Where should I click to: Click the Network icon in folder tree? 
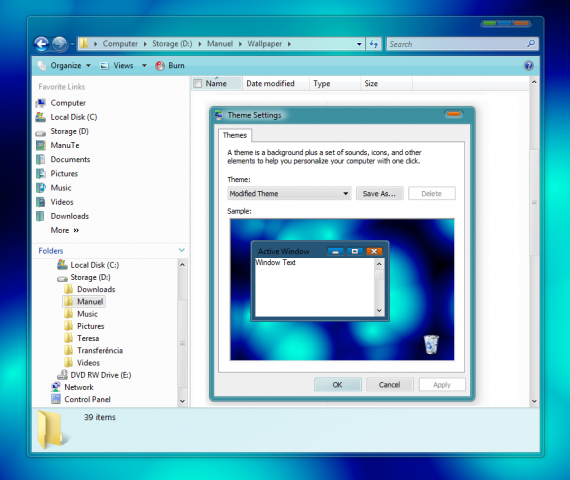tap(56, 387)
